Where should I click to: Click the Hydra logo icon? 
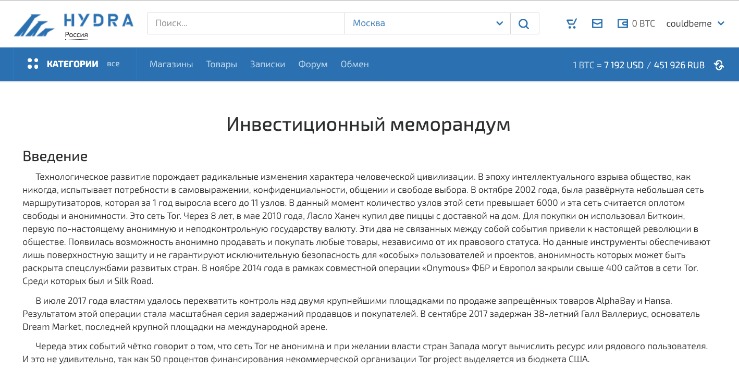34,25
